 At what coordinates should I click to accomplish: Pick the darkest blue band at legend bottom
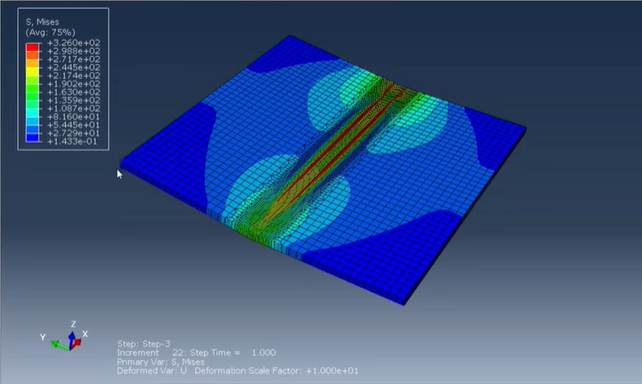tap(32, 138)
